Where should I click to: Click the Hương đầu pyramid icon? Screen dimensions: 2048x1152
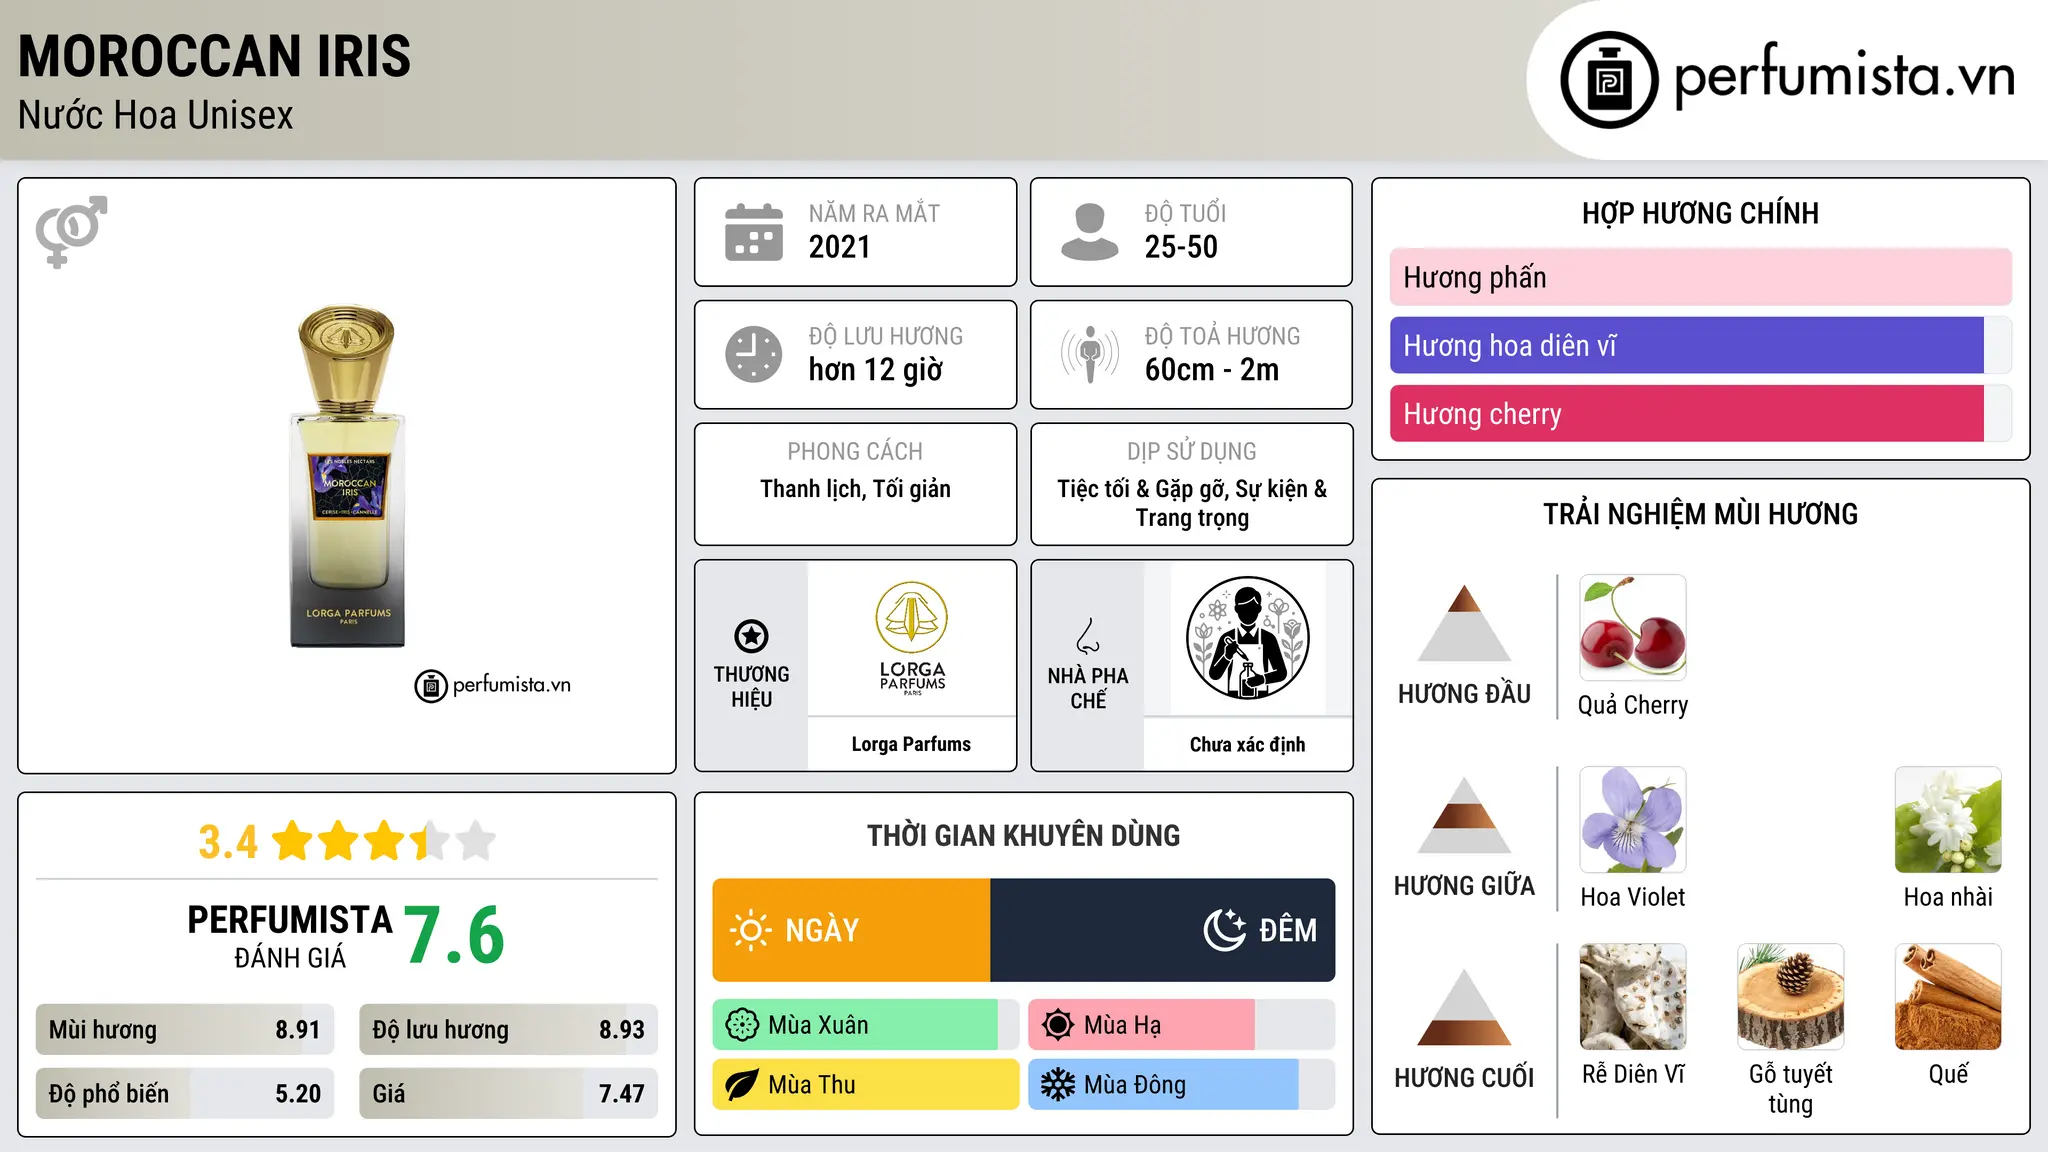1464,623
